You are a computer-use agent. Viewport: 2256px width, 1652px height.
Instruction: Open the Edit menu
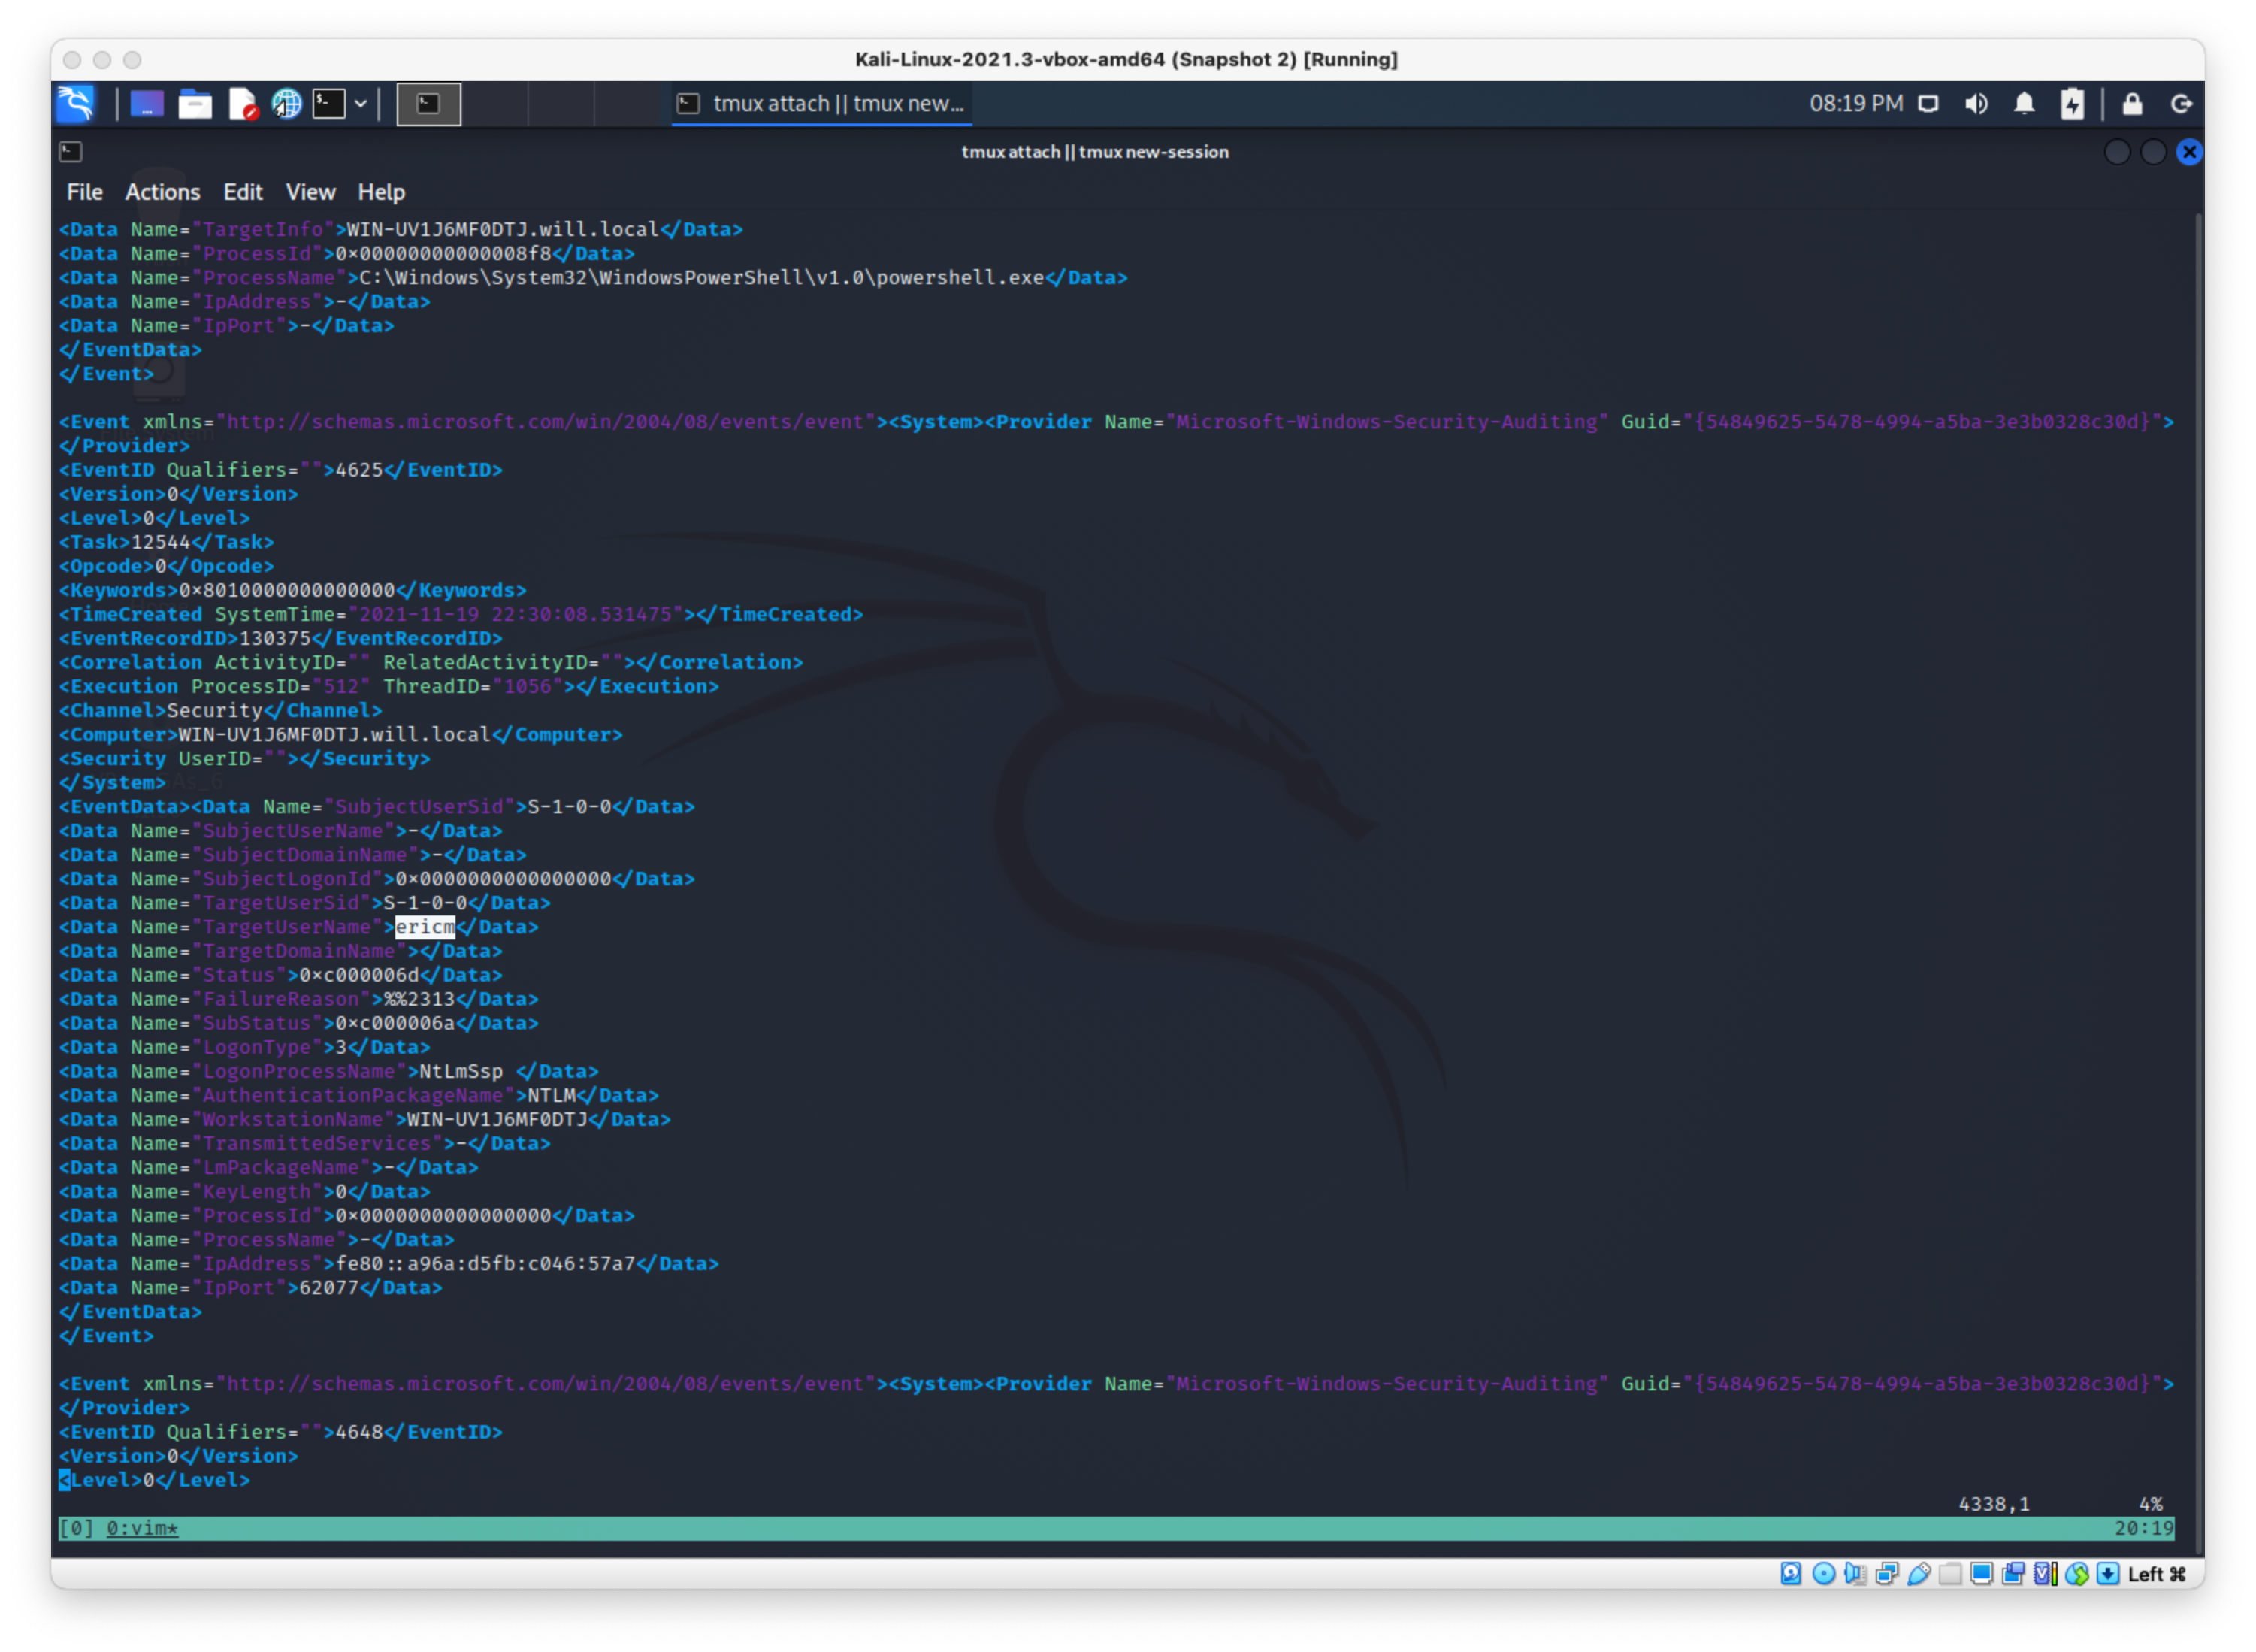tap(242, 192)
